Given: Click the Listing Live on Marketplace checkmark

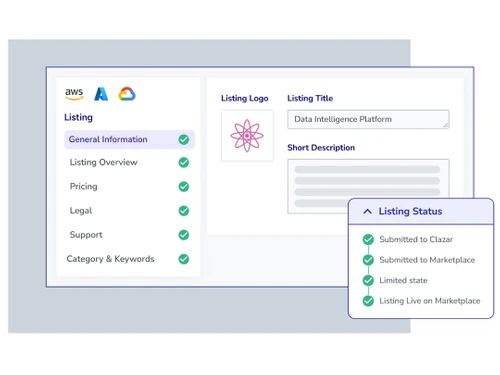Looking at the screenshot, I should coord(368,301).
